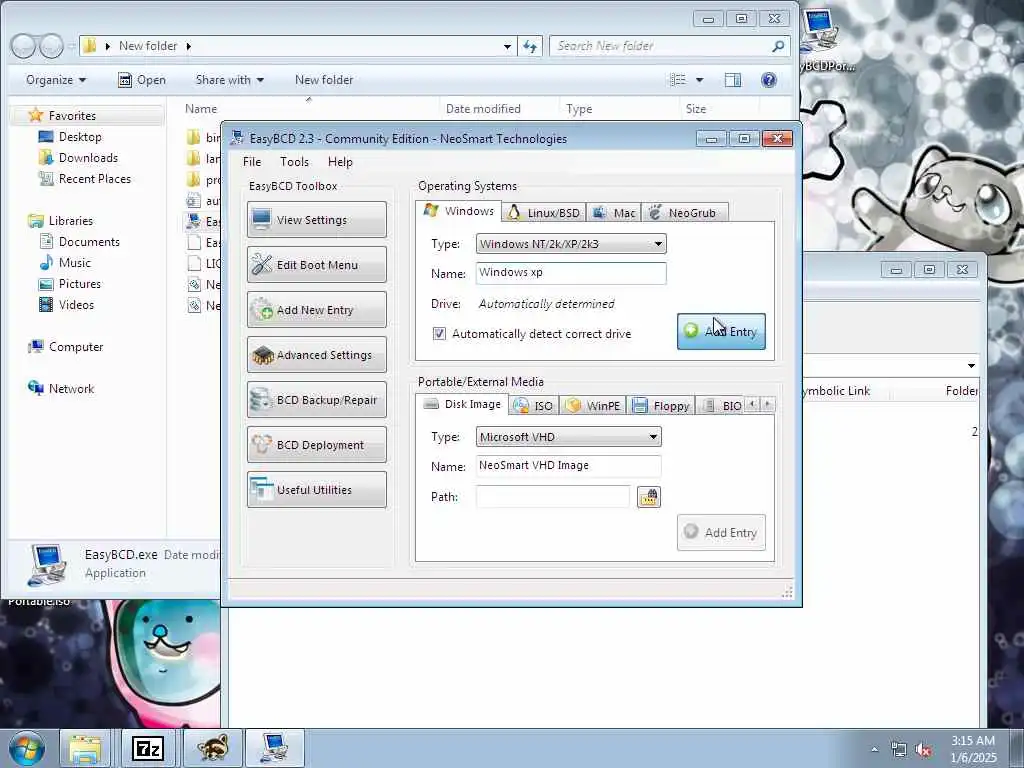Screen dimensions: 1024x768
Task: Switch to the Floppy tab
Action: [660, 406]
